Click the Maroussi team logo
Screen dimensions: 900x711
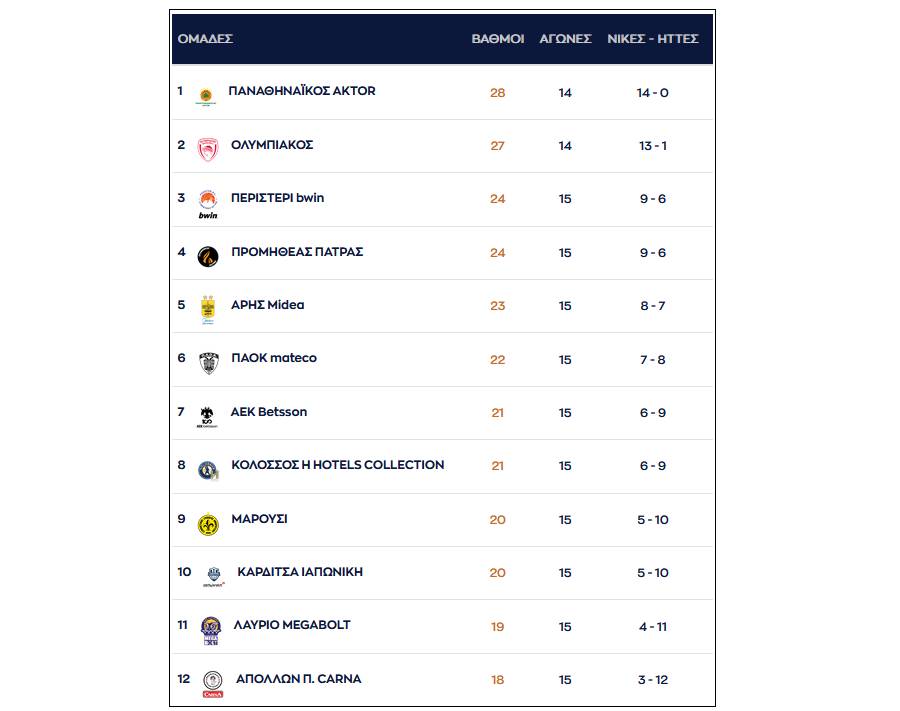click(208, 524)
